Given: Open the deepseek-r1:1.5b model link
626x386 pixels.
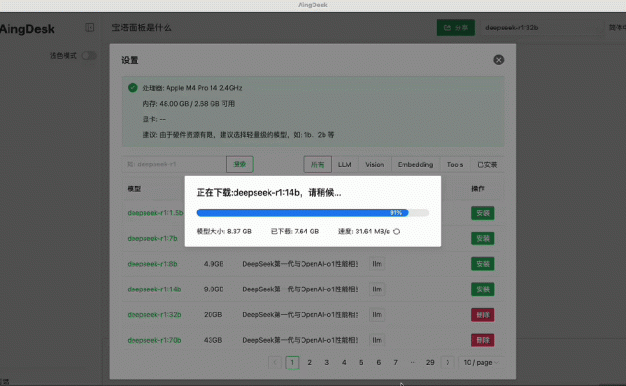Looking at the screenshot, I should point(155,213).
